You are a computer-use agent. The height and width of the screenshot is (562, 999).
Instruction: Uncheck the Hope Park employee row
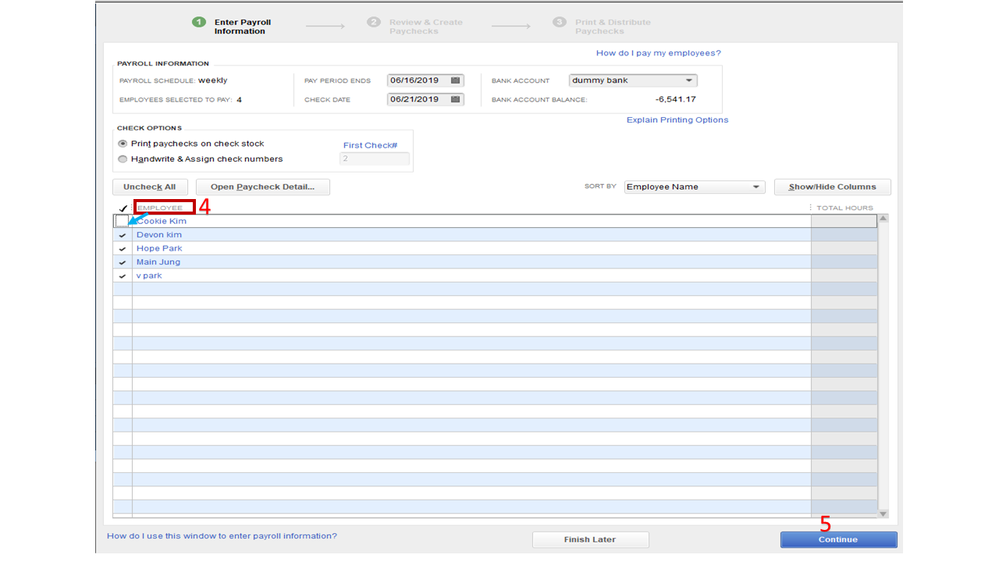click(123, 249)
